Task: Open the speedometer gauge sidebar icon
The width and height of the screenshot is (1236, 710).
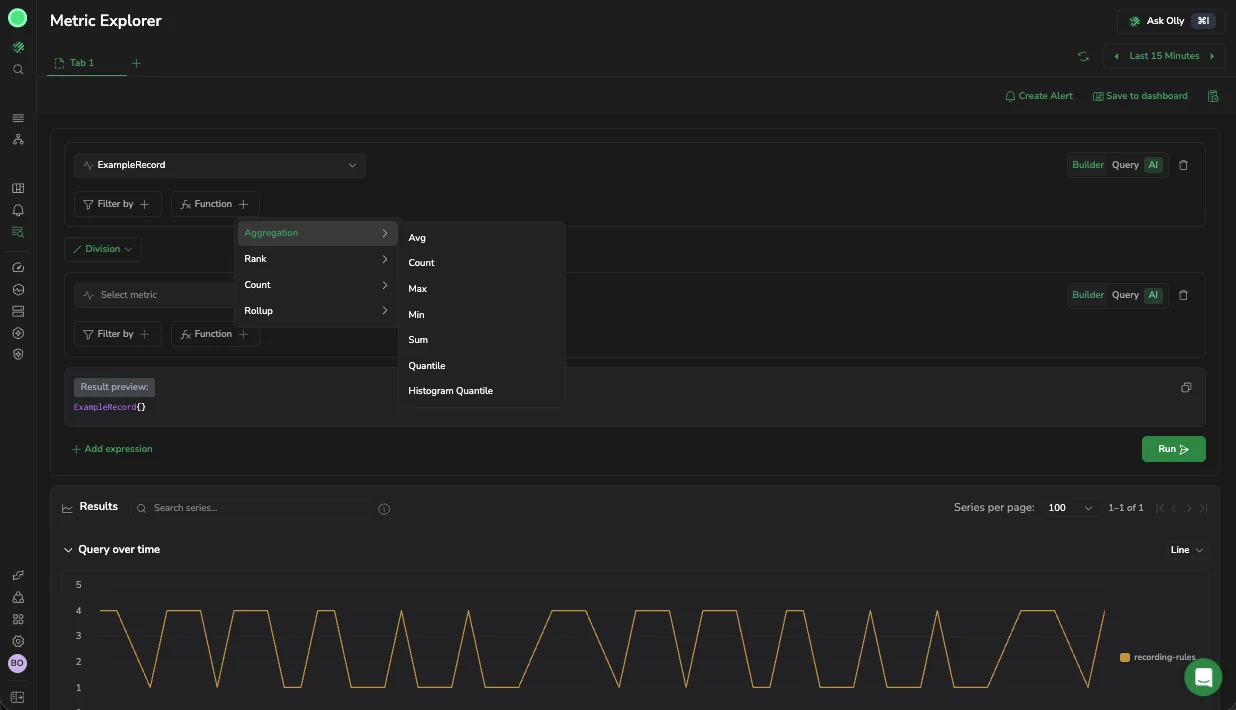Action: click(x=18, y=267)
